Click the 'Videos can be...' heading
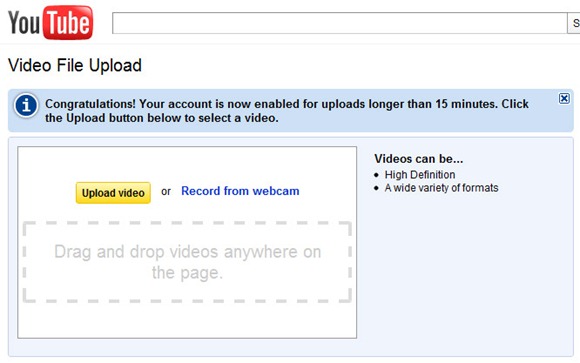This screenshot has width=580, height=363. tap(419, 159)
